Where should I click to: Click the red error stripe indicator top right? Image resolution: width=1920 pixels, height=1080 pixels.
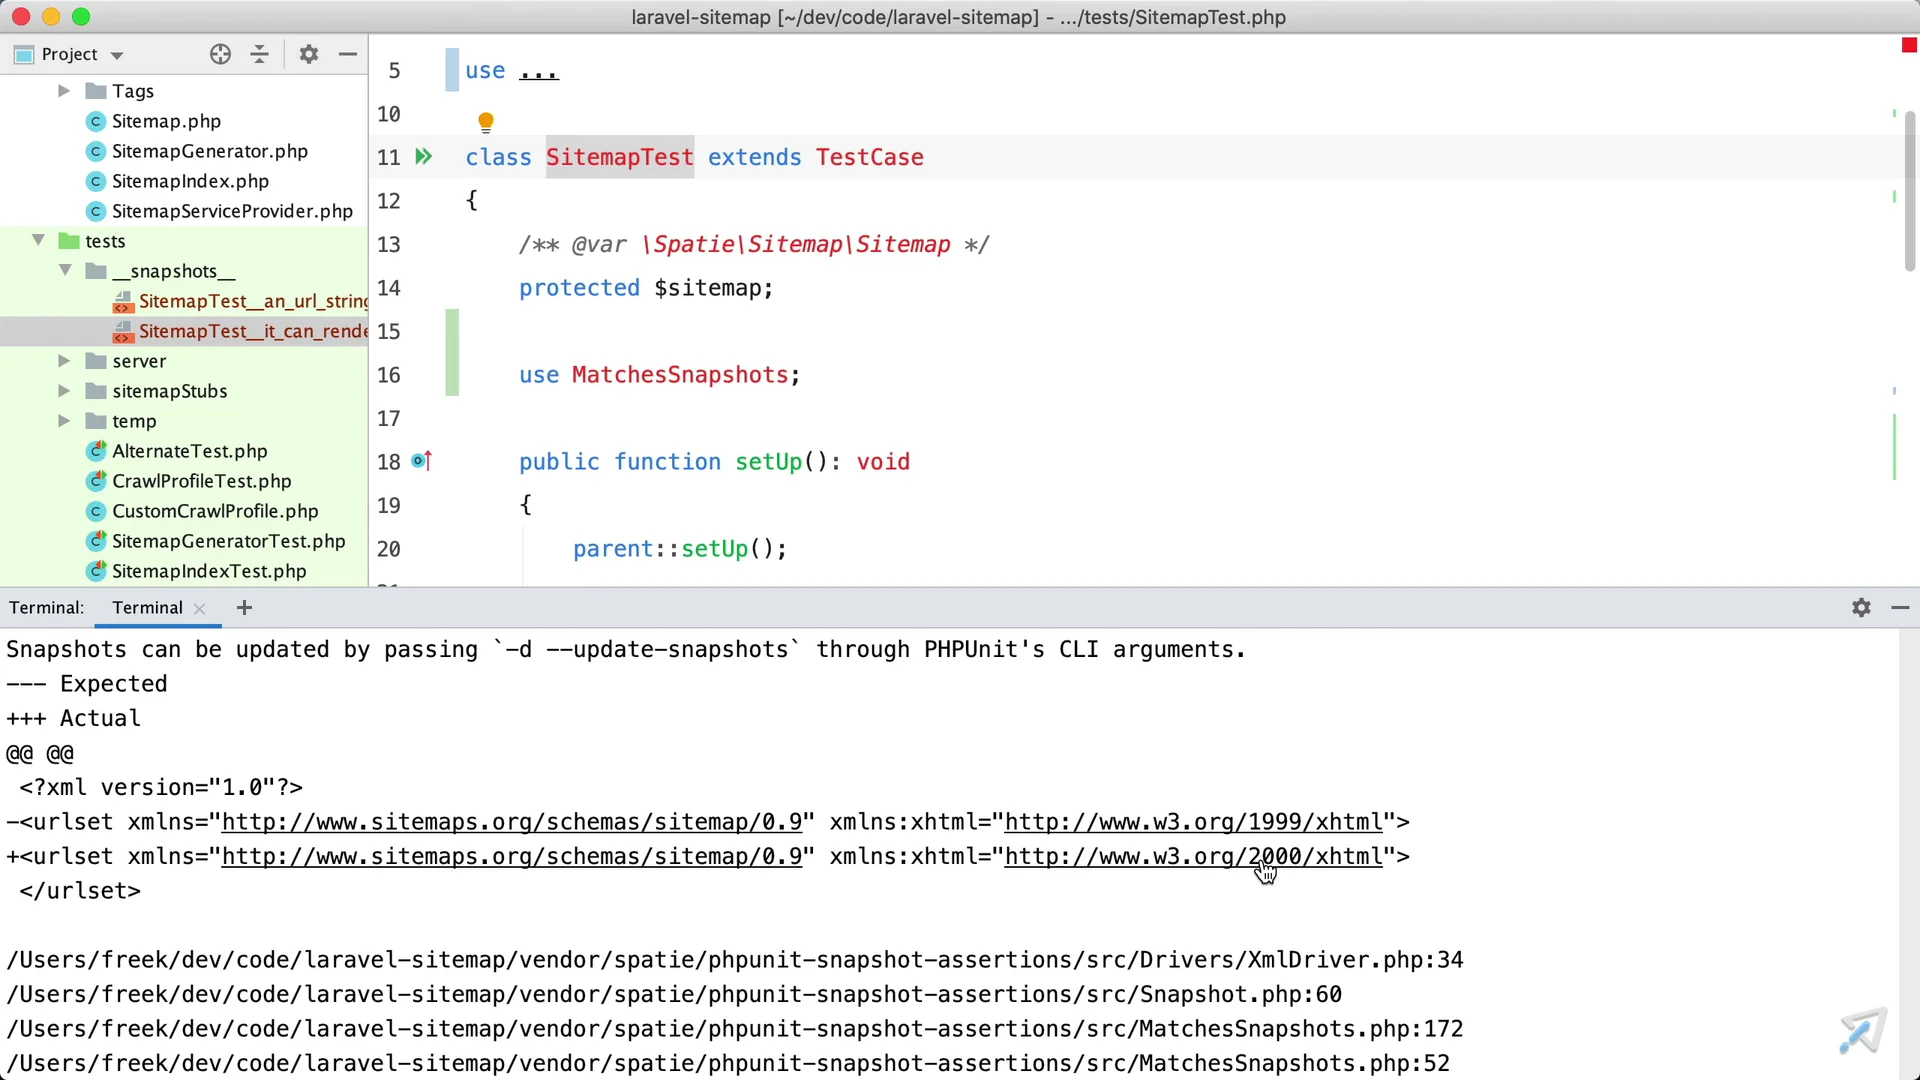pyautogui.click(x=1908, y=46)
